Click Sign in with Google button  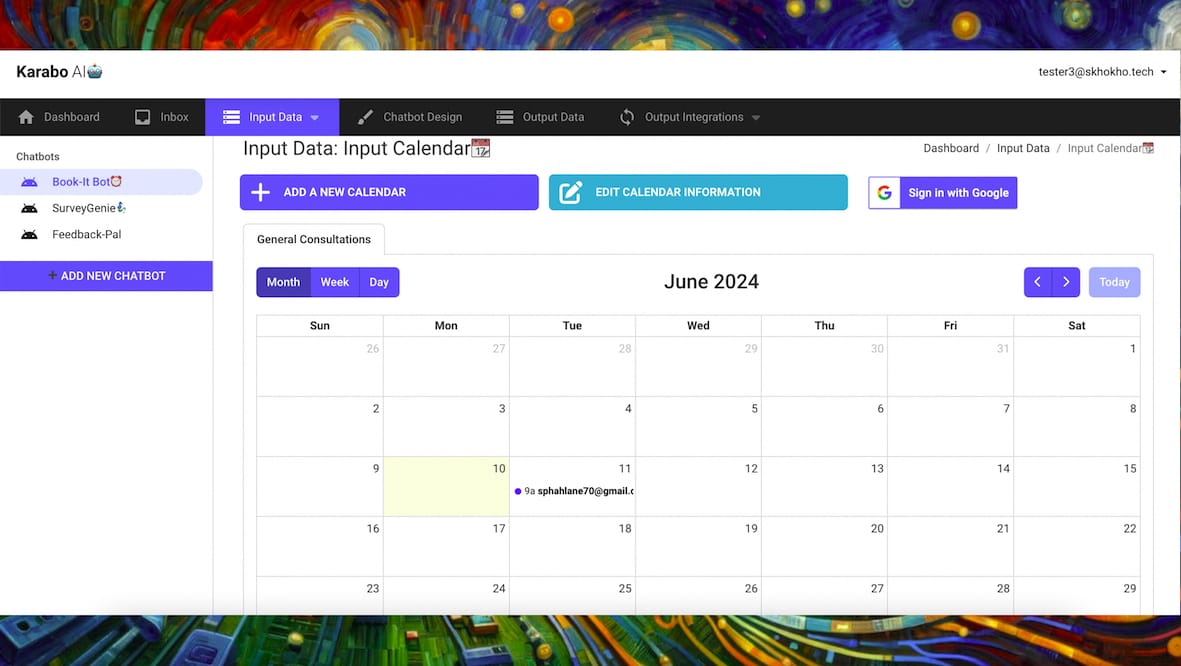tap(943, 193)
